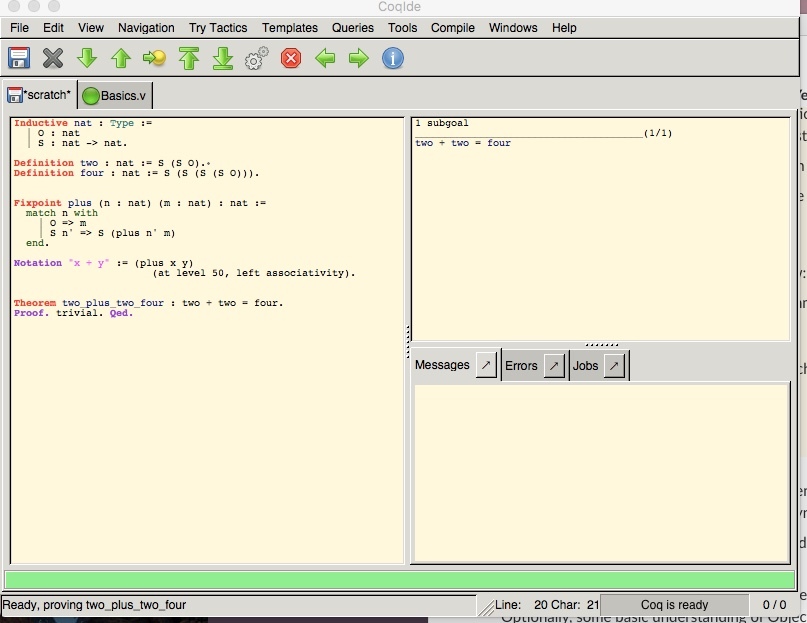
Task: Open the File menu
Action: coord(20,28)
